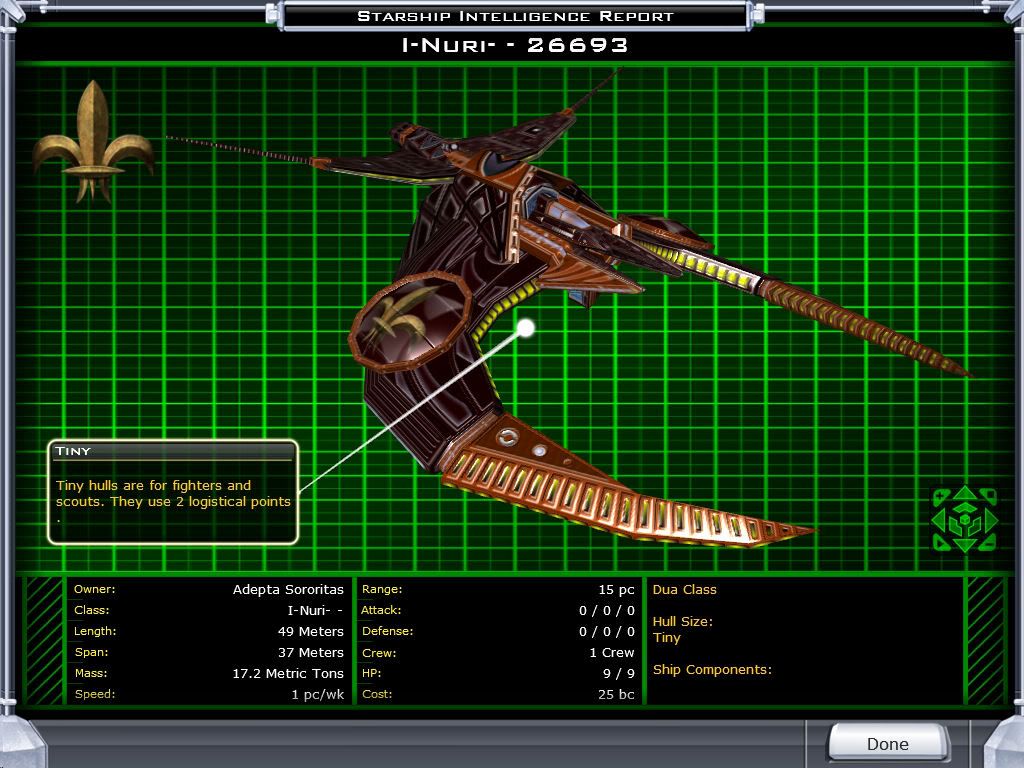1024x768 pixels.
Task: Rotate ship view up with the up arrow
Action: point(965,493)
